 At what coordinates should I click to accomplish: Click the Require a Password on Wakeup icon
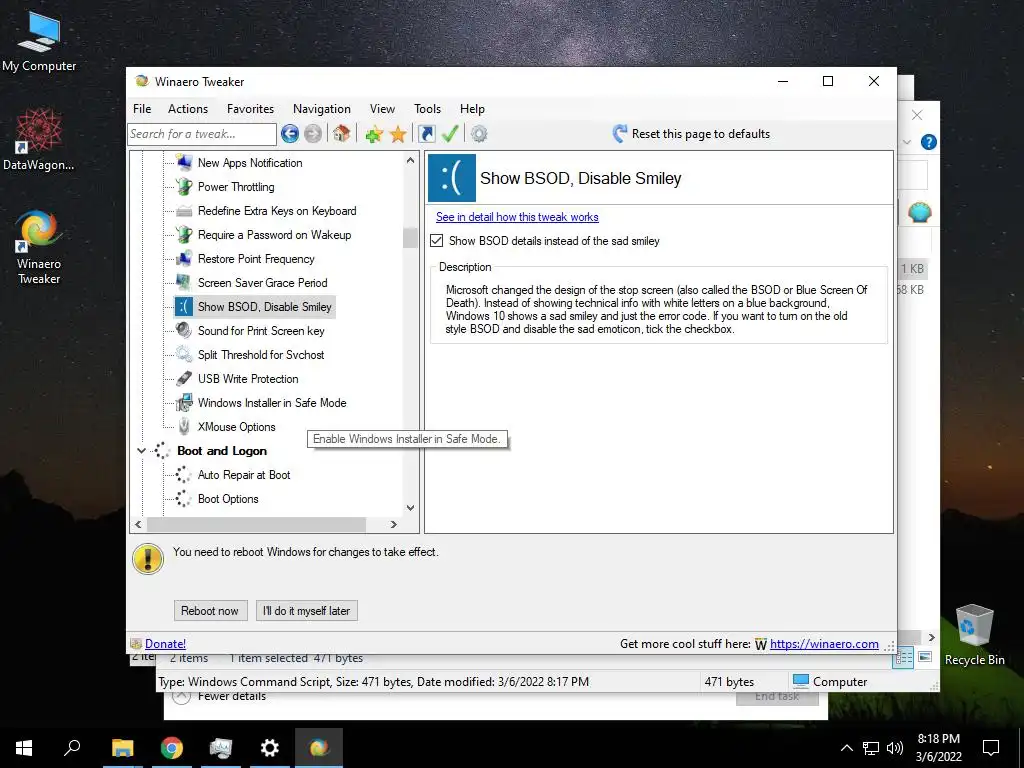point(184,234)
